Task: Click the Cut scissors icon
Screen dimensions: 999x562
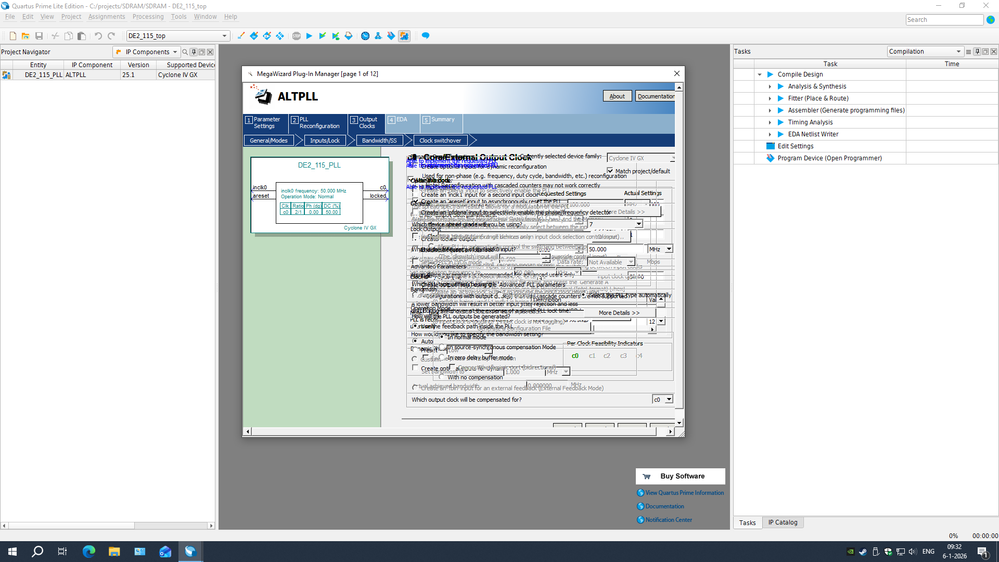Action: [55, 36]
